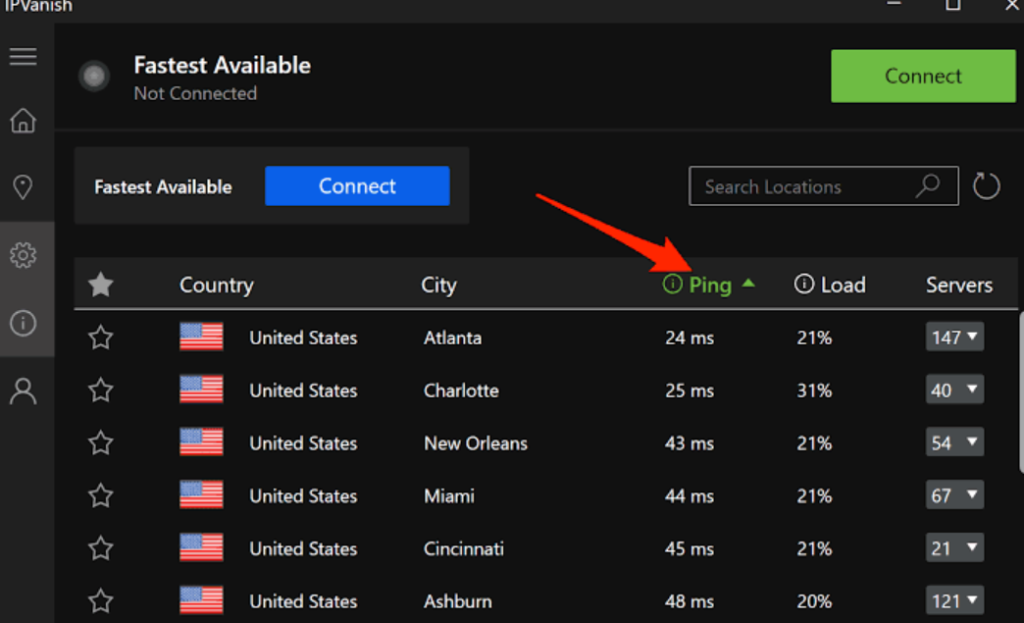Click Fastest Available label beside blue Connect

(163, 187)
